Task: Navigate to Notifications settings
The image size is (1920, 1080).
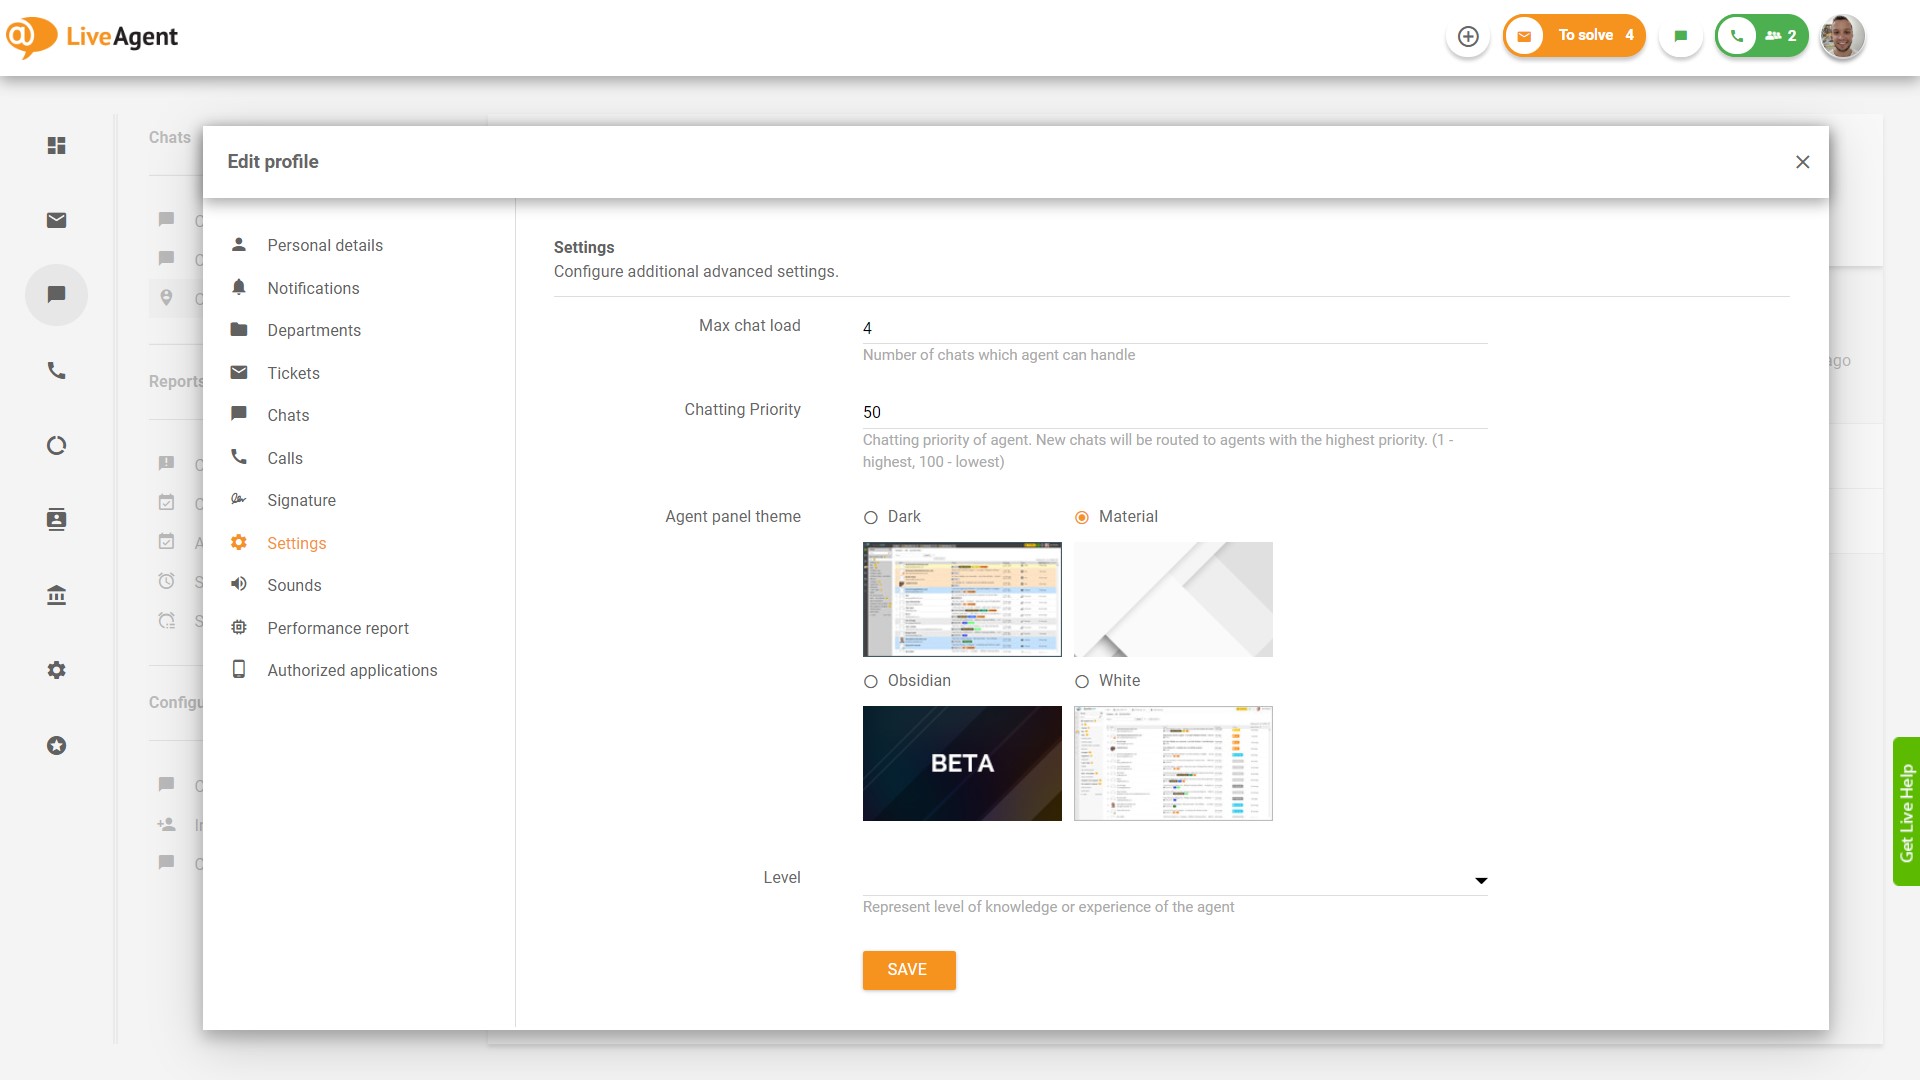Action: [x=313, y=287]
